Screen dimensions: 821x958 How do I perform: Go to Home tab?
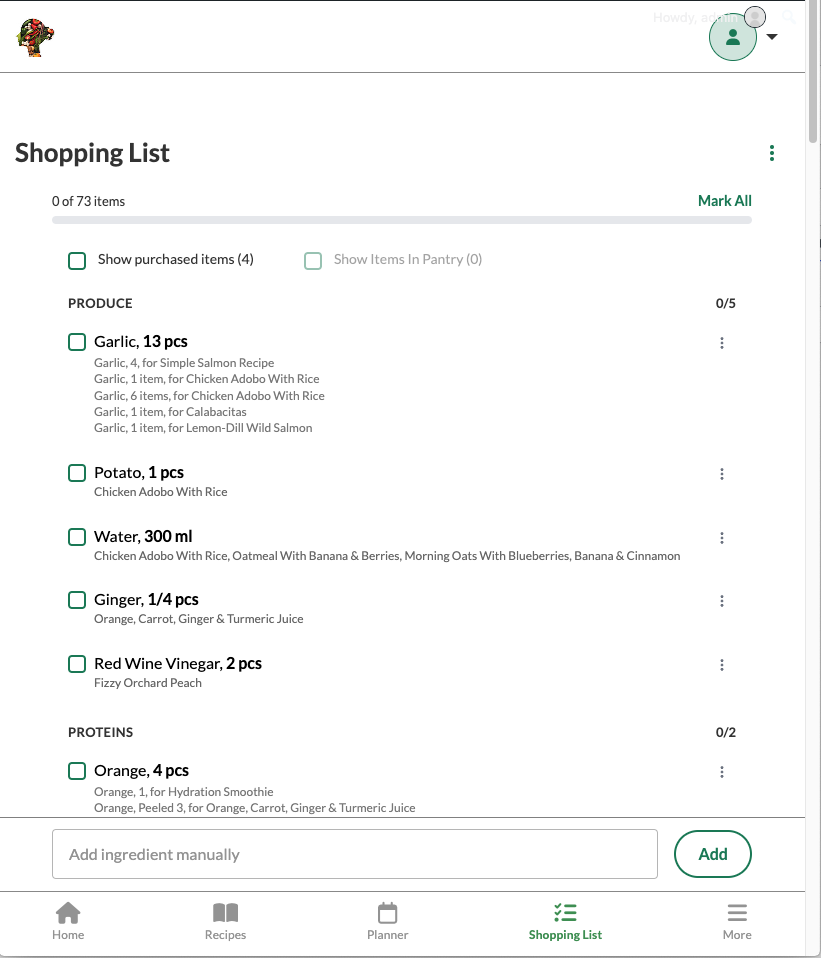click(68, 922)
